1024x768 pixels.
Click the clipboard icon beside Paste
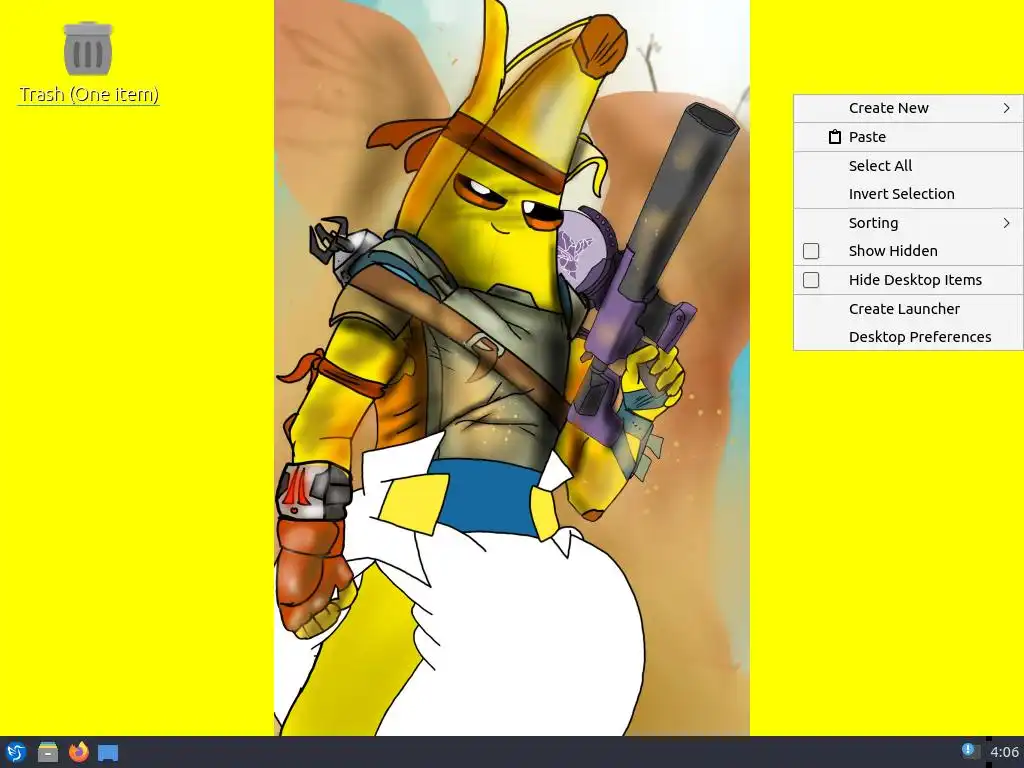(x=835, y=137)
